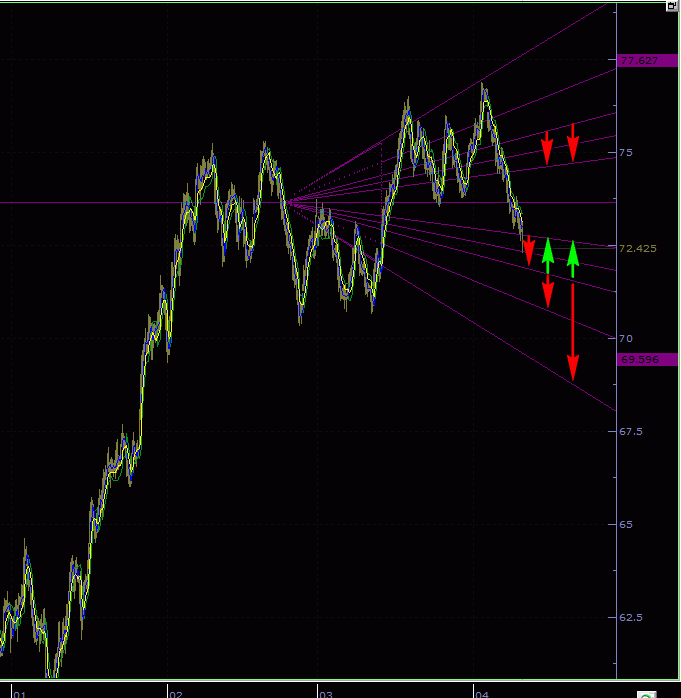The width and height of the screenshot is (681, 698).
Task: Click the 62.5 price axis label
Action: pyautogui.click(x=631, y=617)
